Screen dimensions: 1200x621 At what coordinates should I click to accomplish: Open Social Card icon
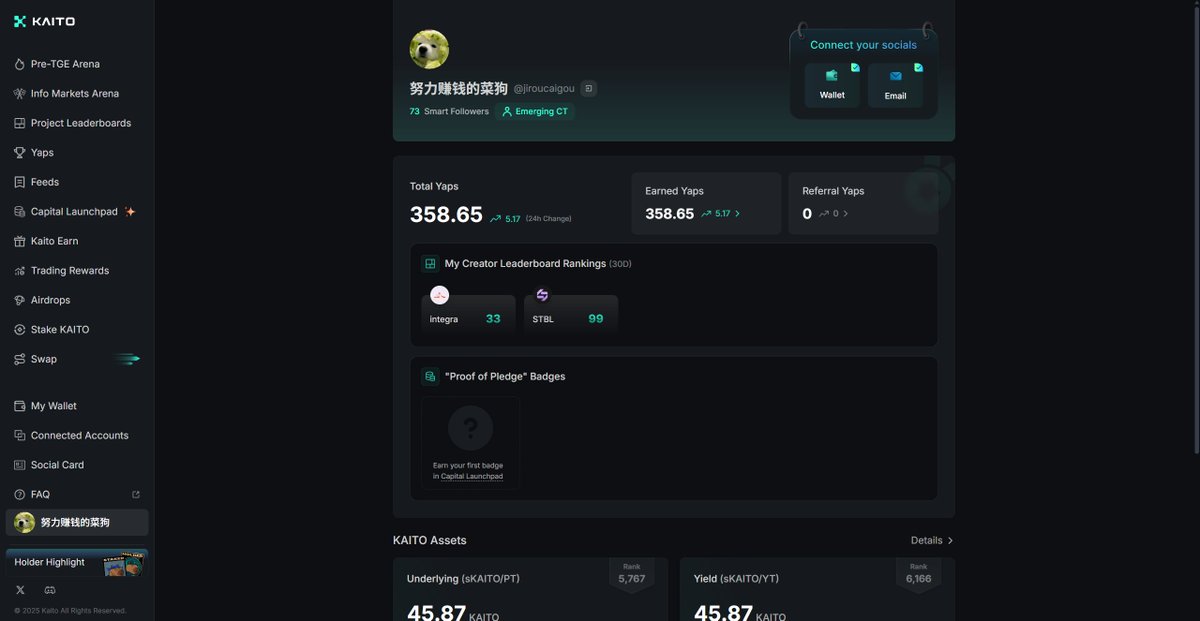19,465
